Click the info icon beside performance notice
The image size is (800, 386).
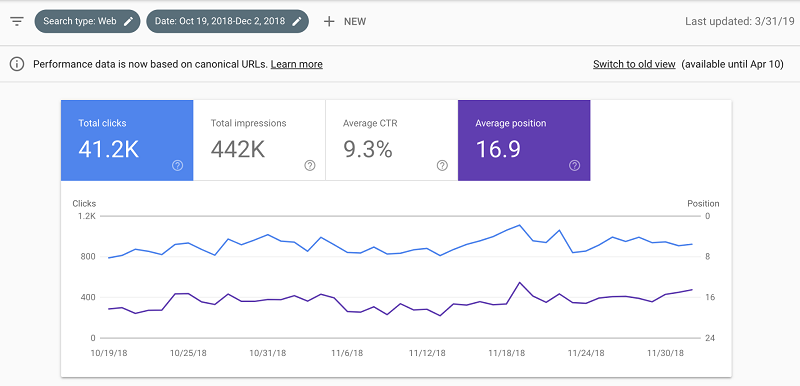pyautogui.click(x=17, y=64)
